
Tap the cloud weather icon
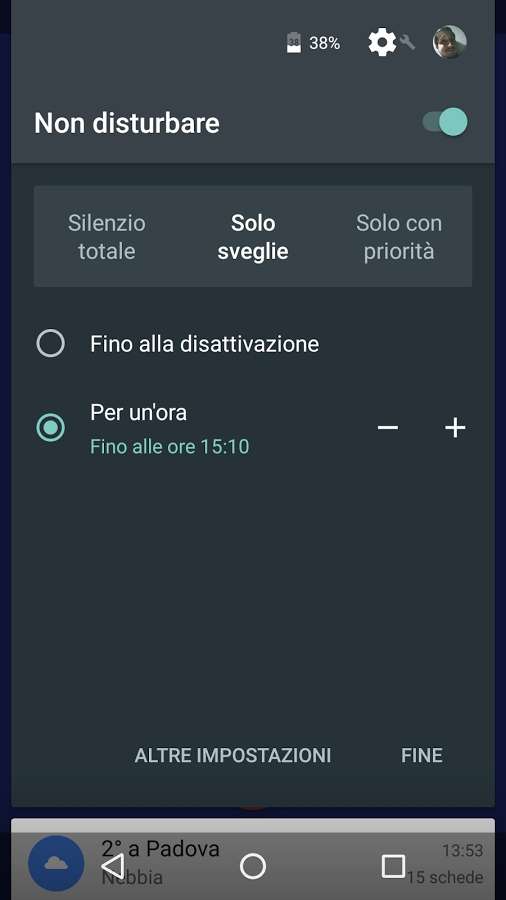click(x=56, y=864)
